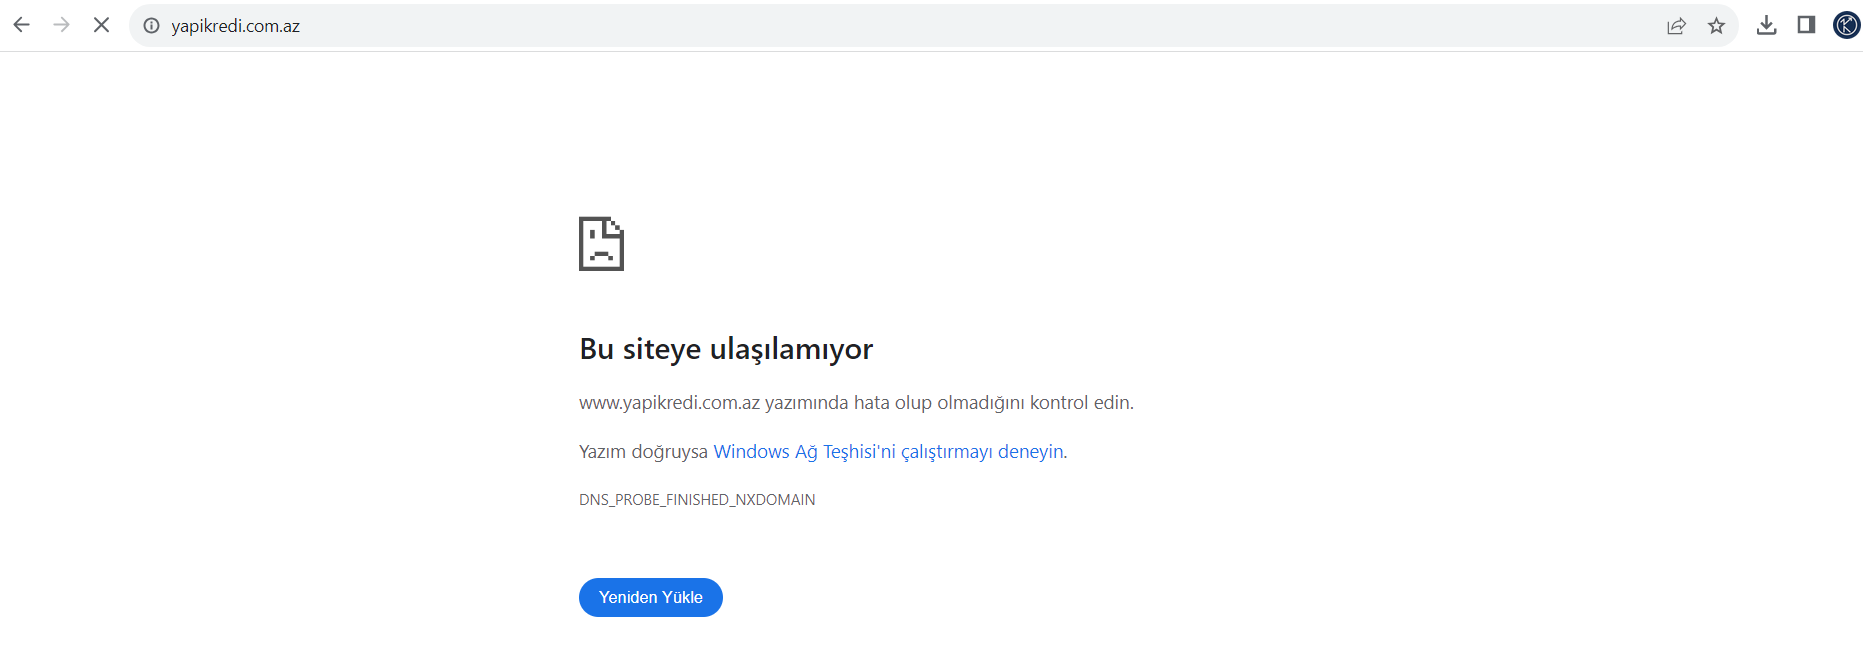Bookmark this page with the star icon
The image size is (1863, 671).
tap(1716, 26)
